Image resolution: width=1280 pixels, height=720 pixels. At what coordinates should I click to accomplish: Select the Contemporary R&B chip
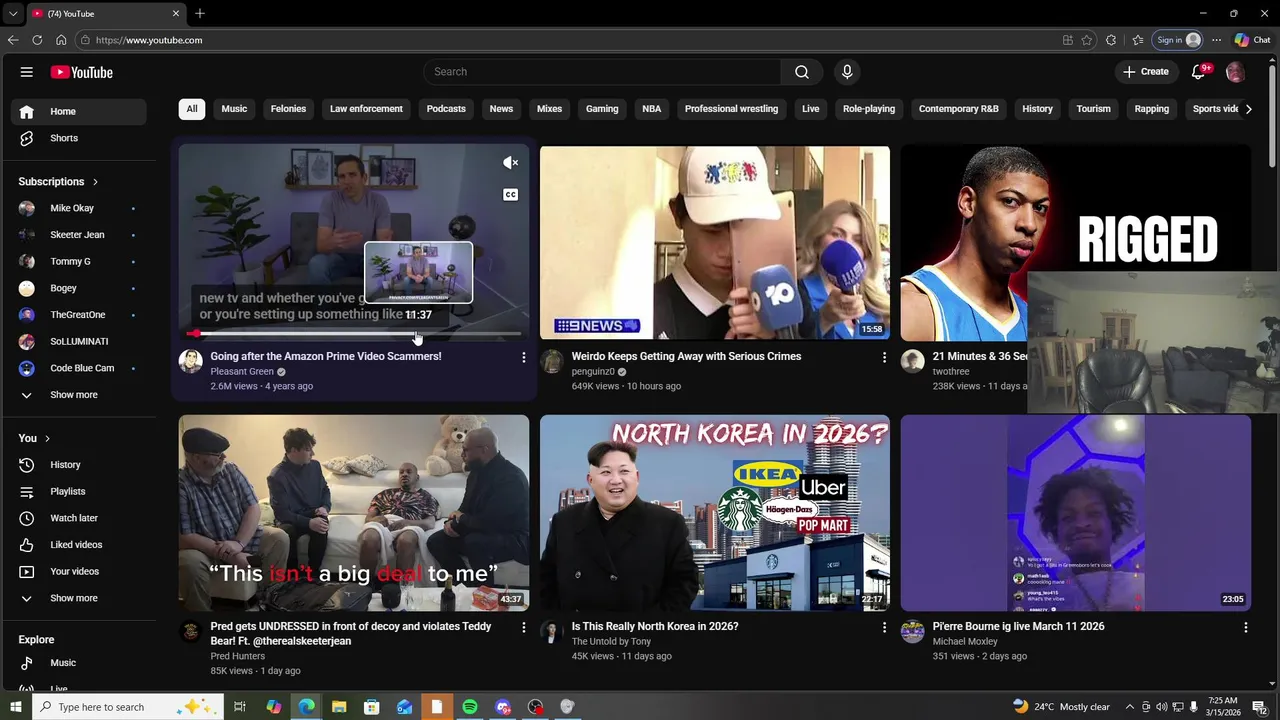(958, 109)
